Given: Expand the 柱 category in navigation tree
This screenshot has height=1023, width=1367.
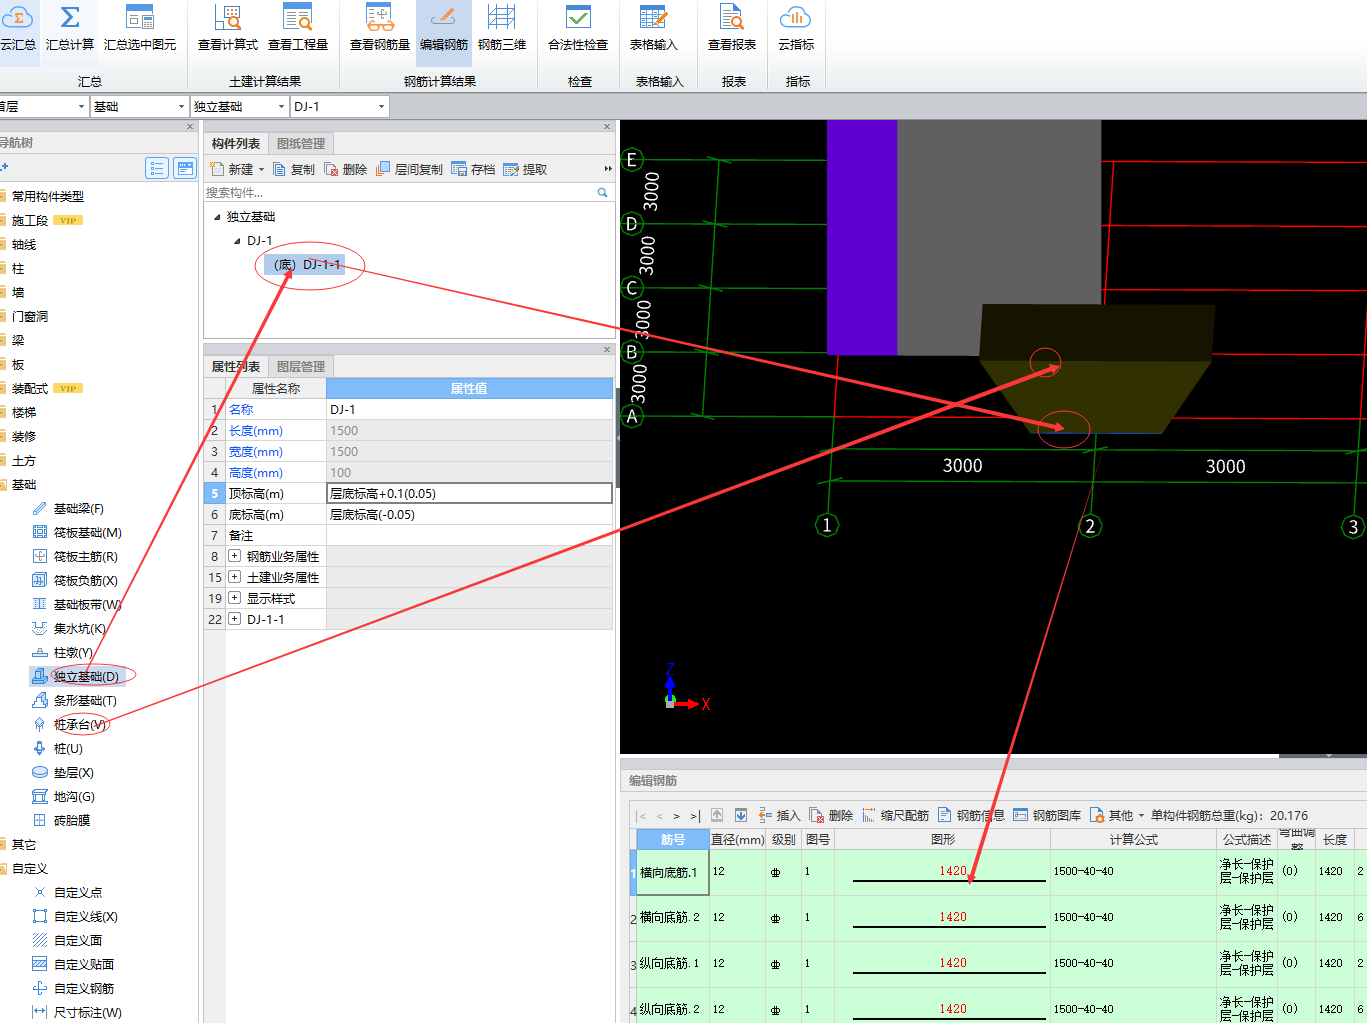Looking at the screenshot, I should click(x=18, y=269).
